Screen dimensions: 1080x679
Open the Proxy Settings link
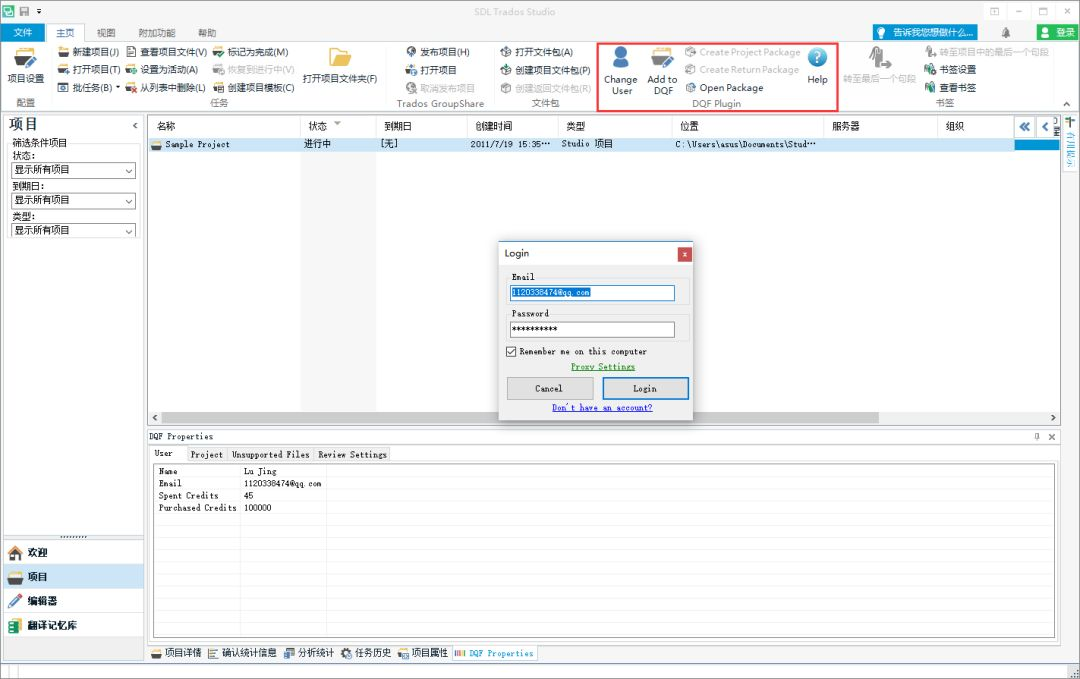(x=603, y=367)
